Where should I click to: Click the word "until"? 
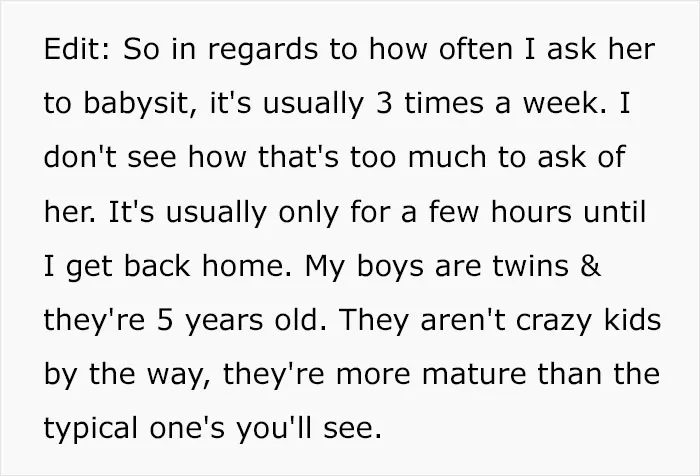point(615,212)
